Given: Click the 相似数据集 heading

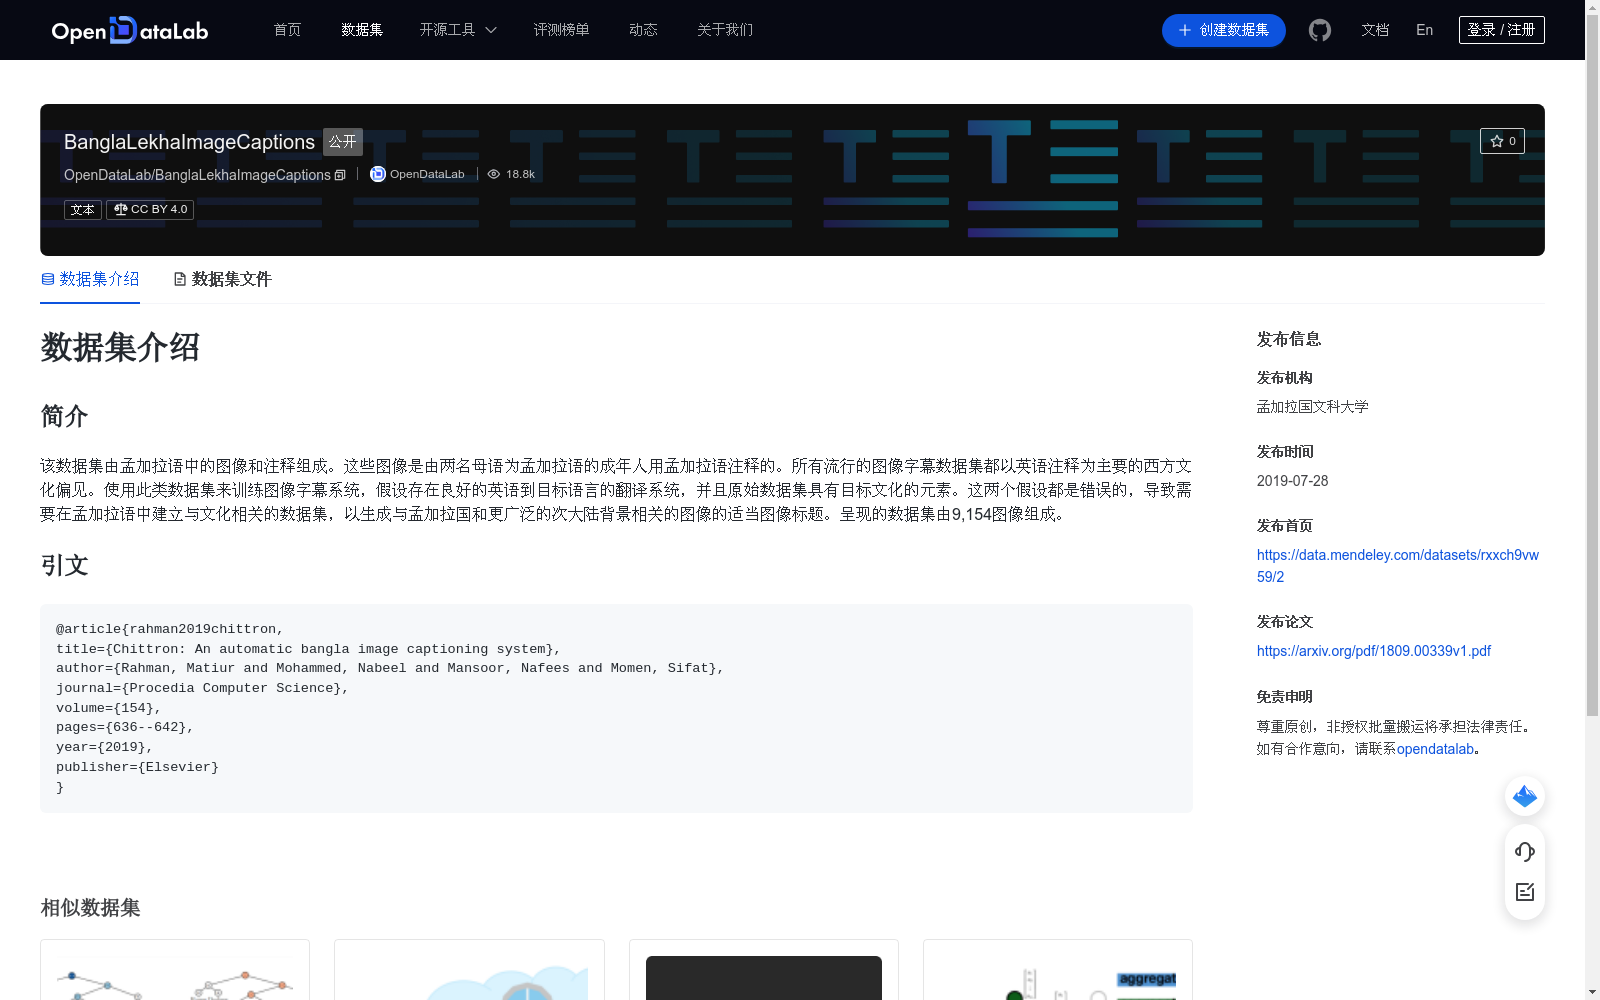Looking at the screenshot, I should pyautogui.click(x=90, y=908).
